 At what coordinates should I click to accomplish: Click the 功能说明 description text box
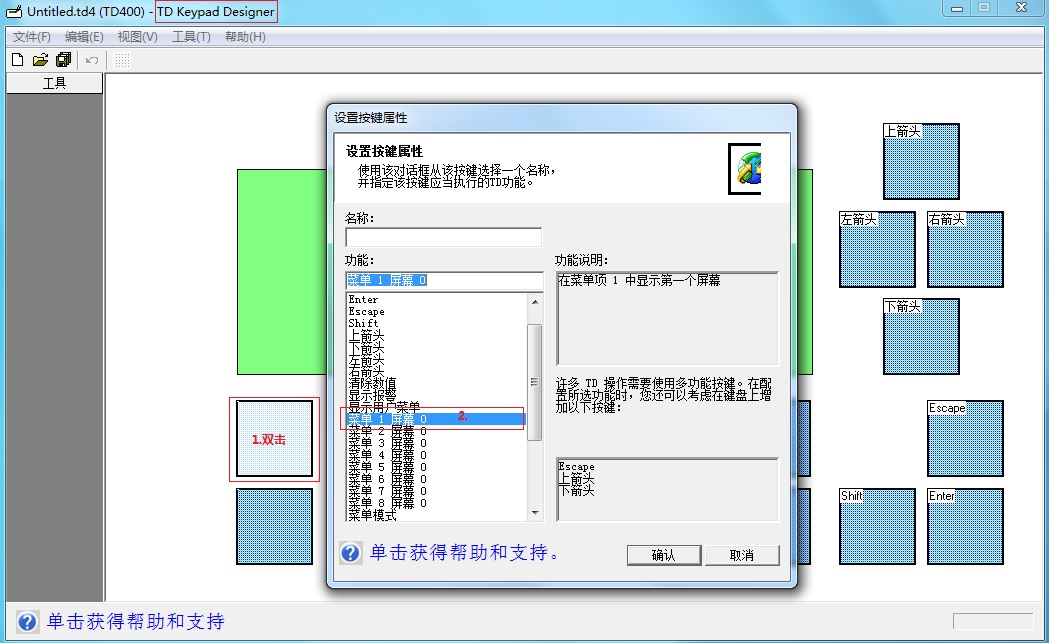[x=668, y=318]
